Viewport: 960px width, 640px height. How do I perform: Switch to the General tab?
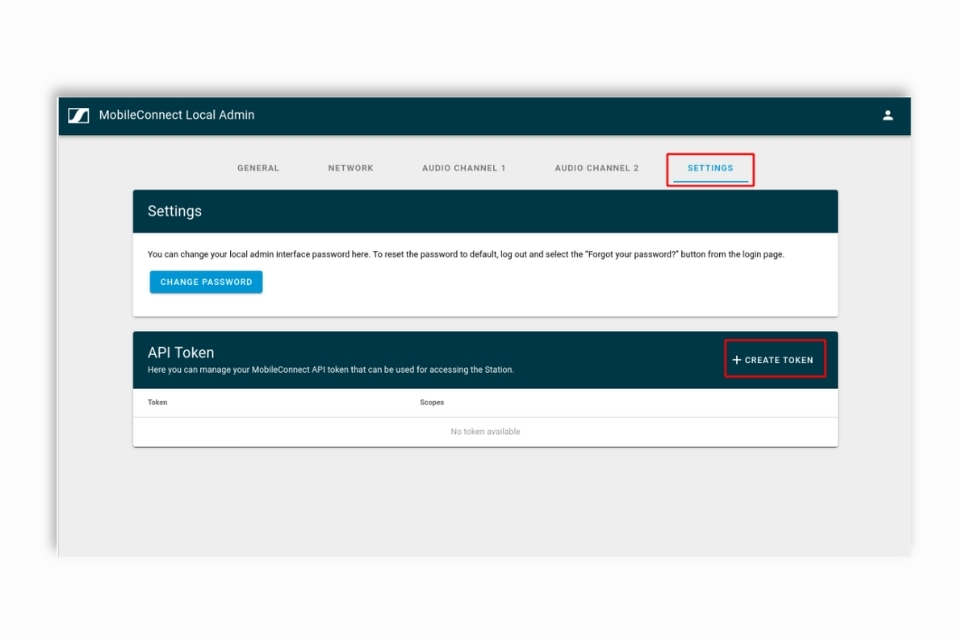click(x=258, y=168)
